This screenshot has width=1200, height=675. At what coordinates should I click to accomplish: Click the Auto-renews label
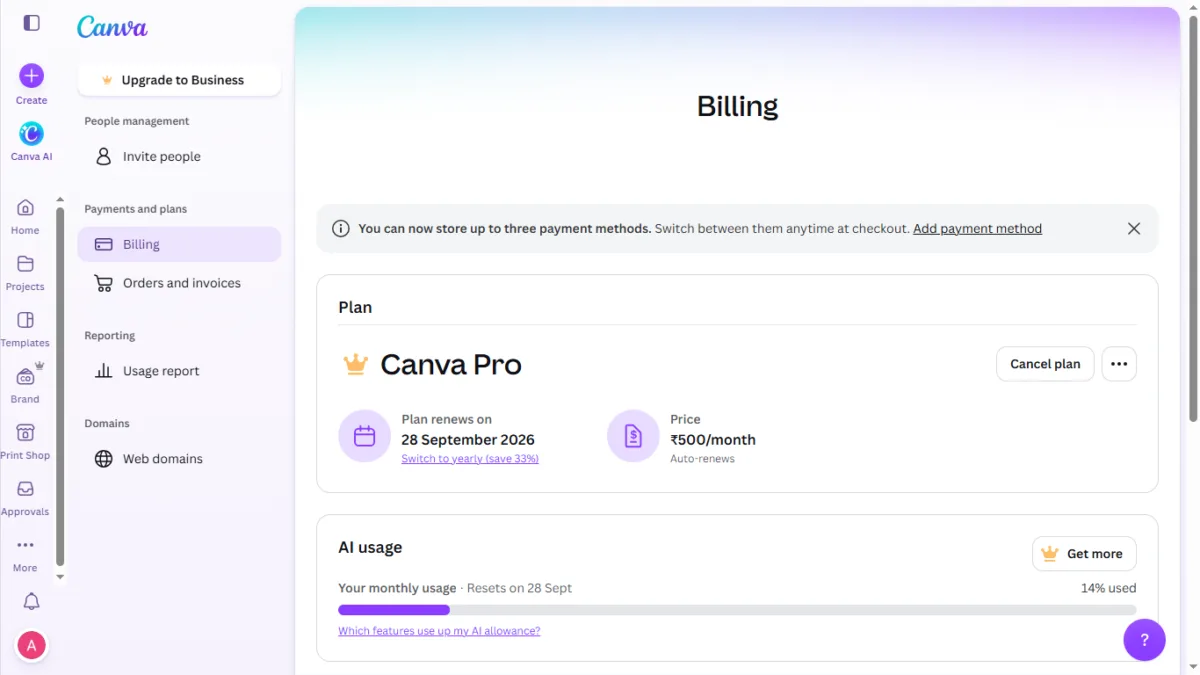point(702,459)
